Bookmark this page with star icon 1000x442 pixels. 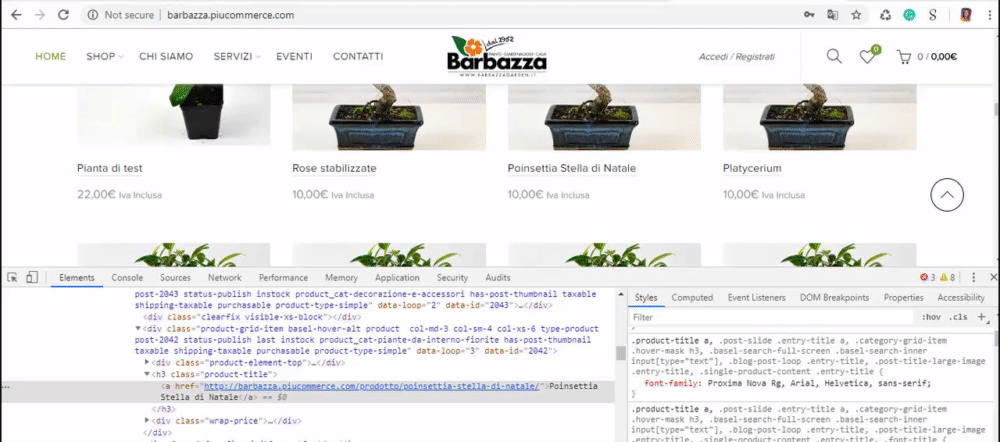[856, 15]
